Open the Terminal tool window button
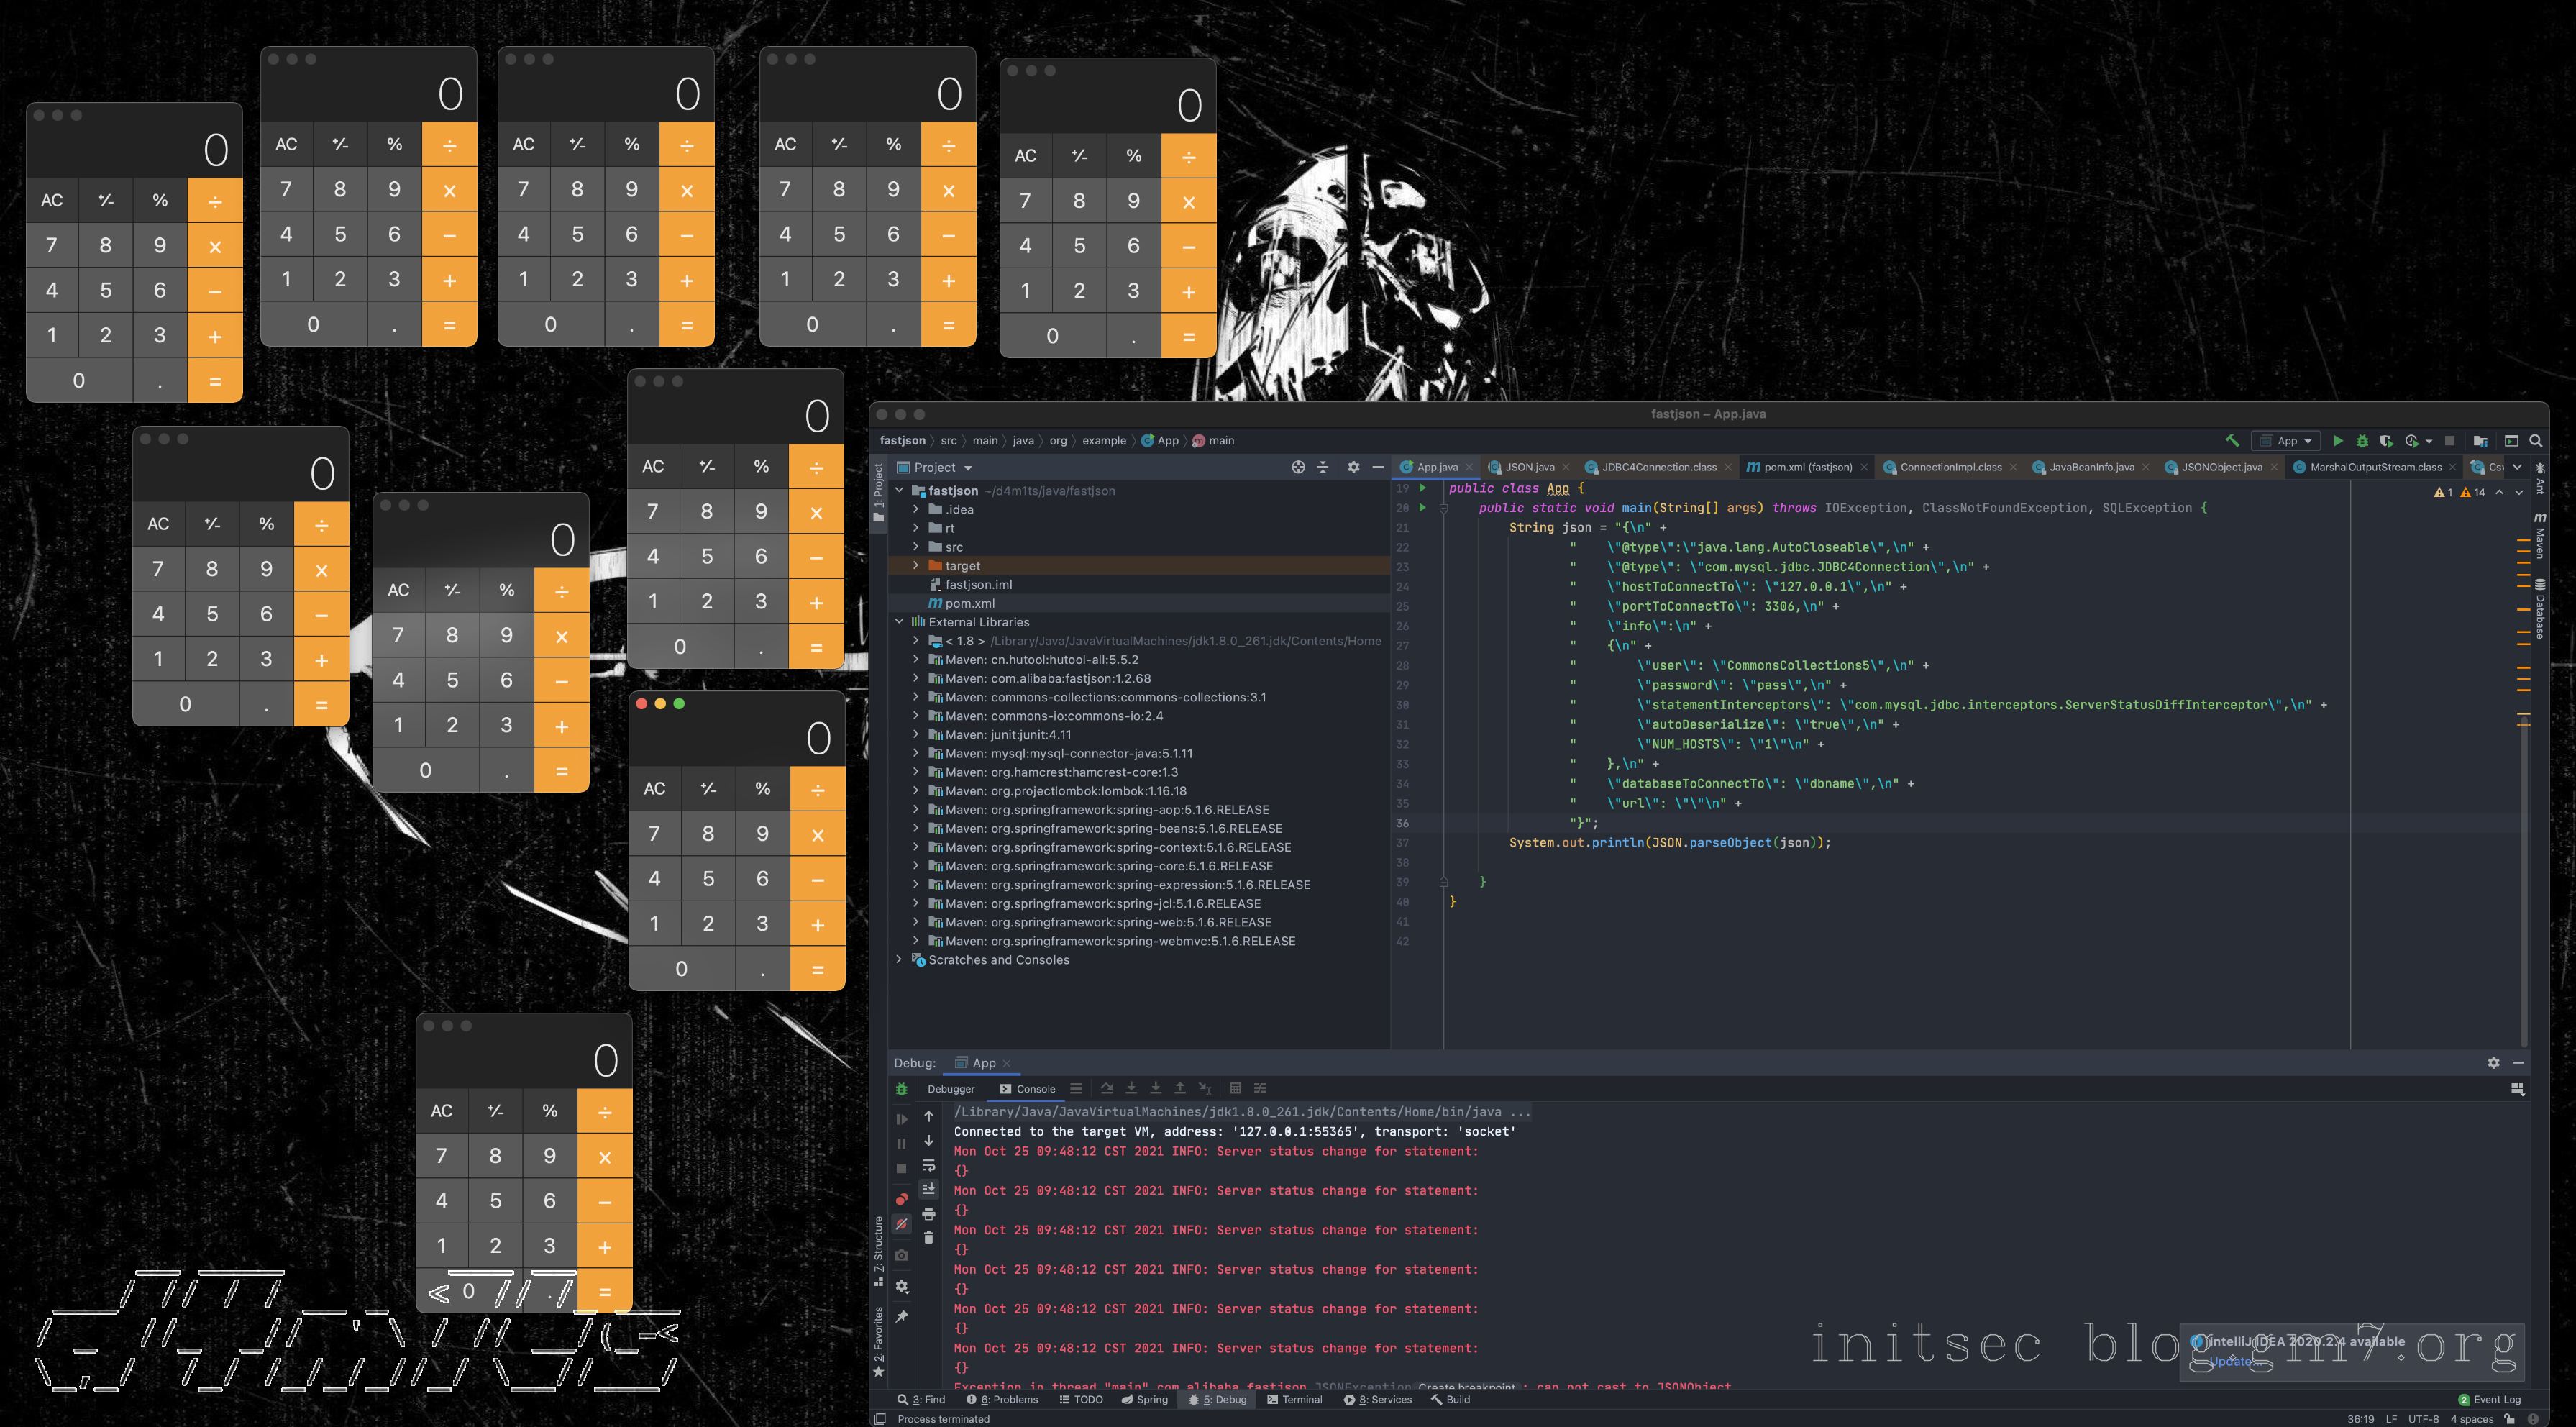Viewport: 2576px width, 1427px height. click(x=1294, y=1399)
